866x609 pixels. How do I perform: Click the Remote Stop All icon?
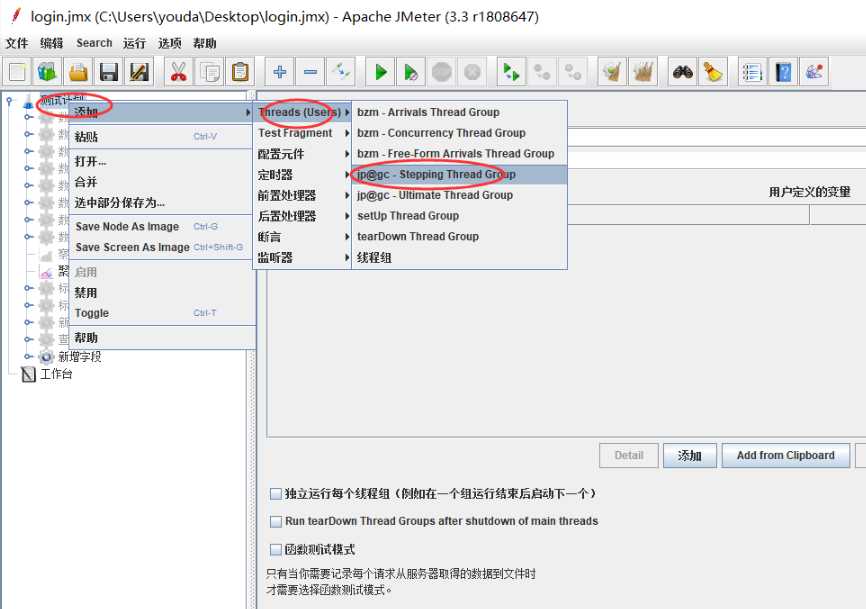tap(542, 72)
